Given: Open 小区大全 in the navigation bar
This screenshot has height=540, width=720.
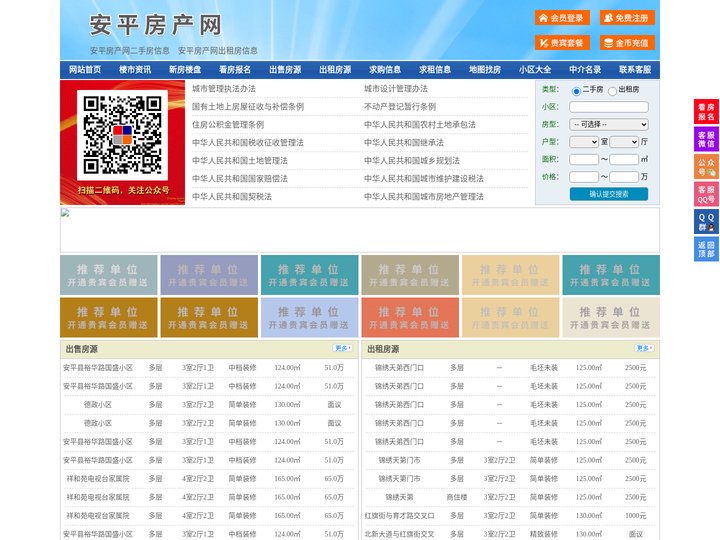Looking at the screenshot, I should pos(535,70).
